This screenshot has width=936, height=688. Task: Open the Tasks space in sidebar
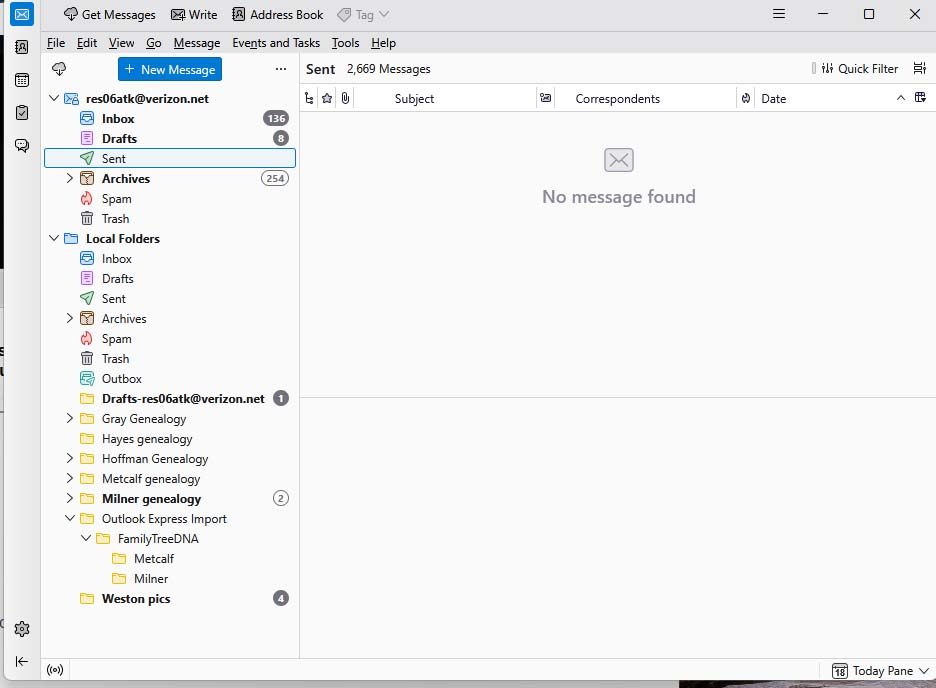tap(21, 113)
